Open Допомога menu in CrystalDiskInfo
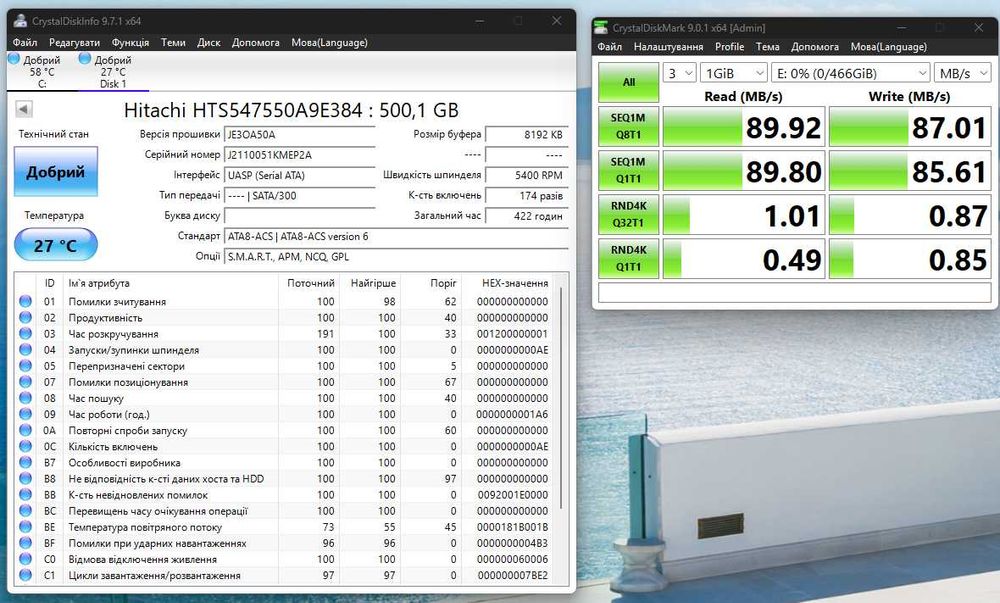This screenshot has width=1000, height=603. 256,43
